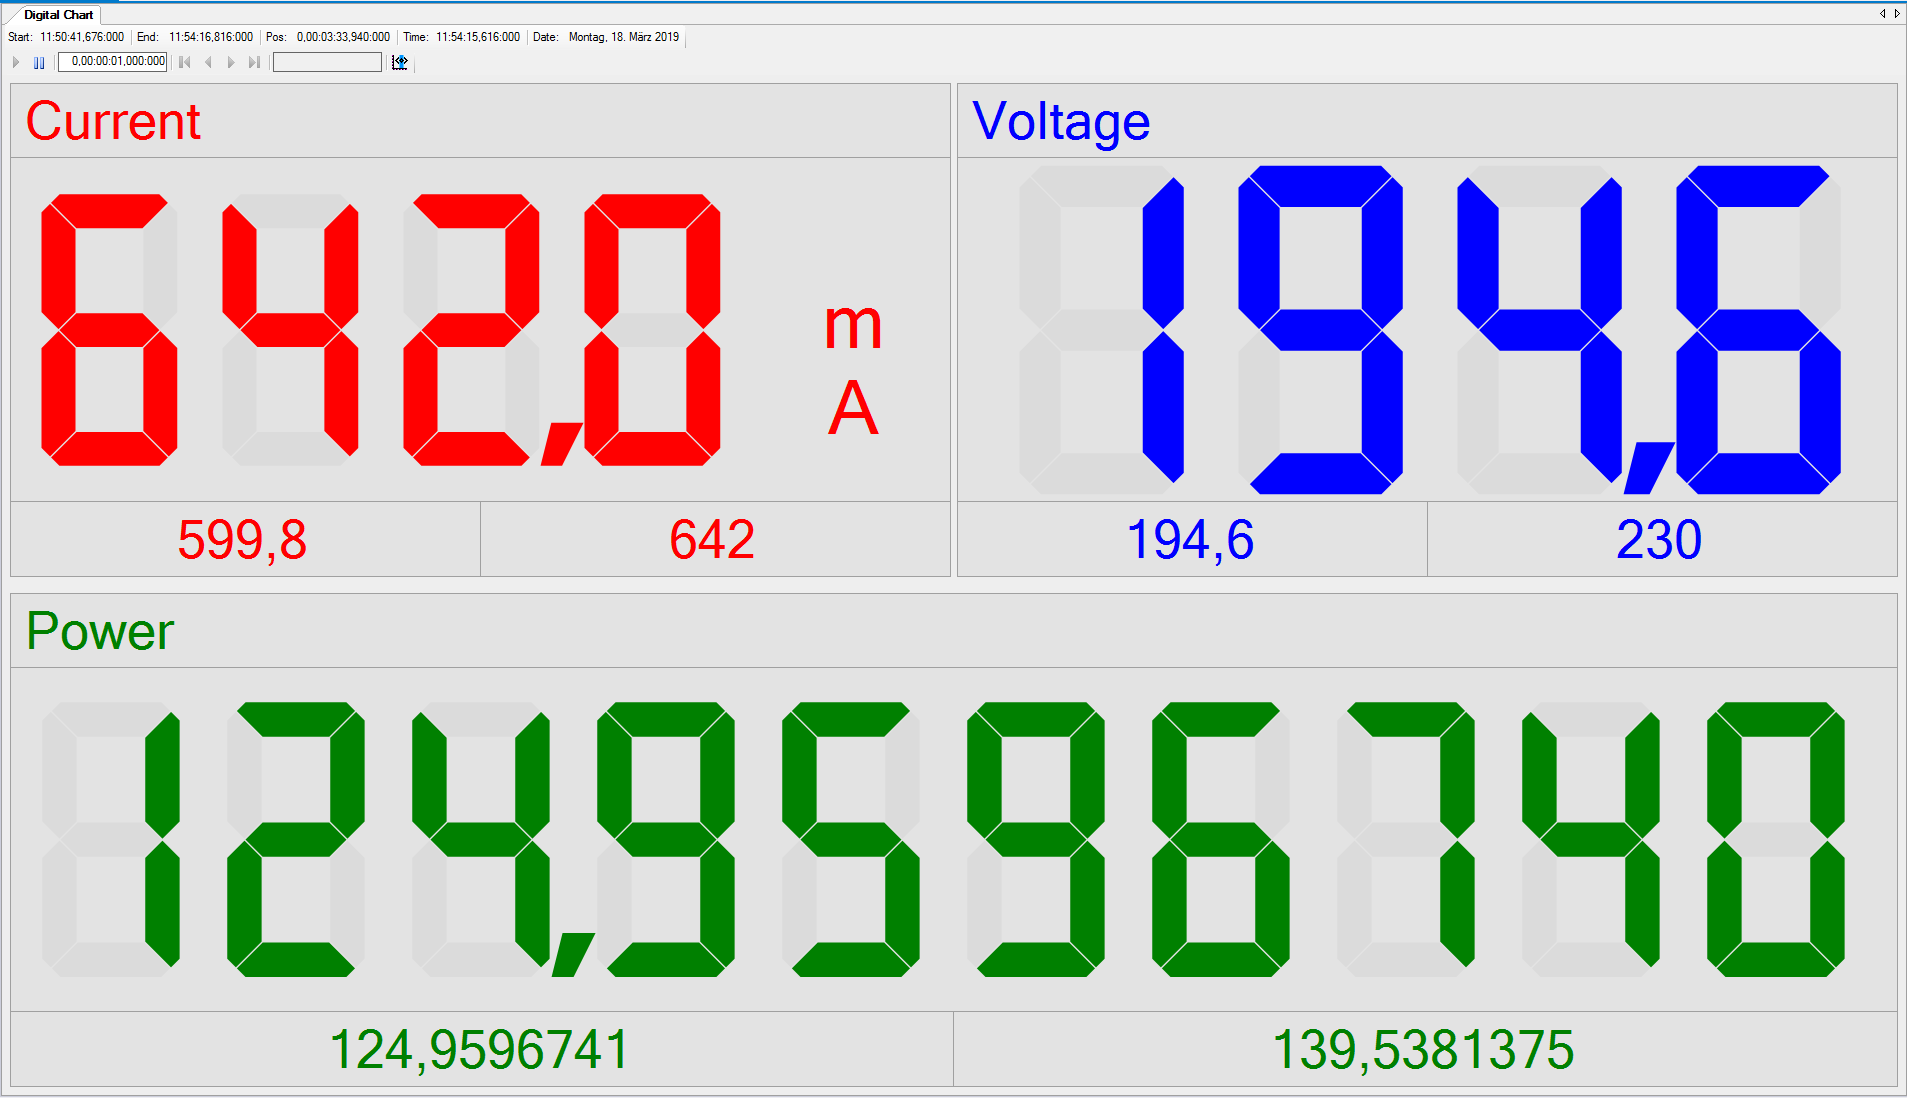
Task: Click the Time value 11:54:15,616:000
Action: pos(478,37)
